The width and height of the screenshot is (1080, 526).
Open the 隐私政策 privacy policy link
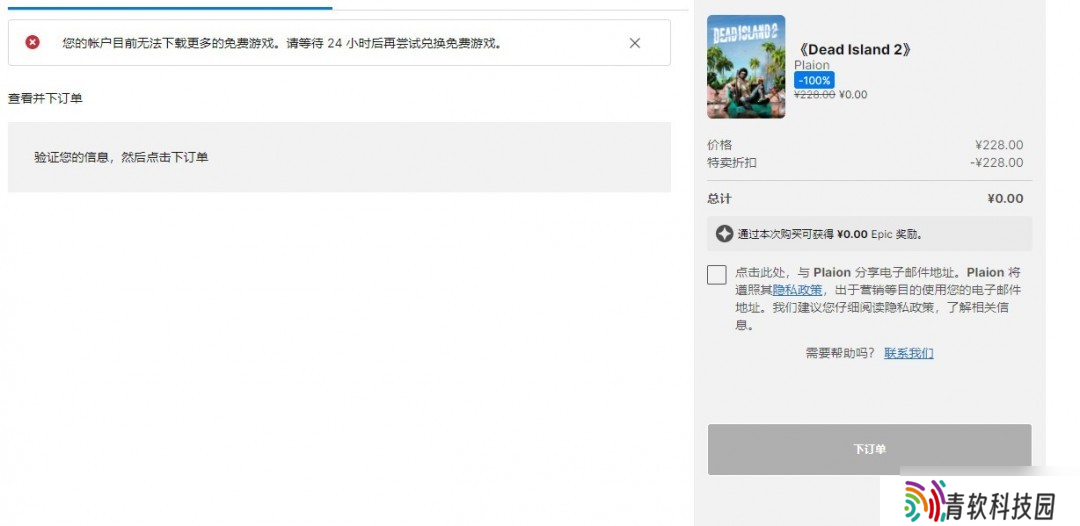[797, 289]
